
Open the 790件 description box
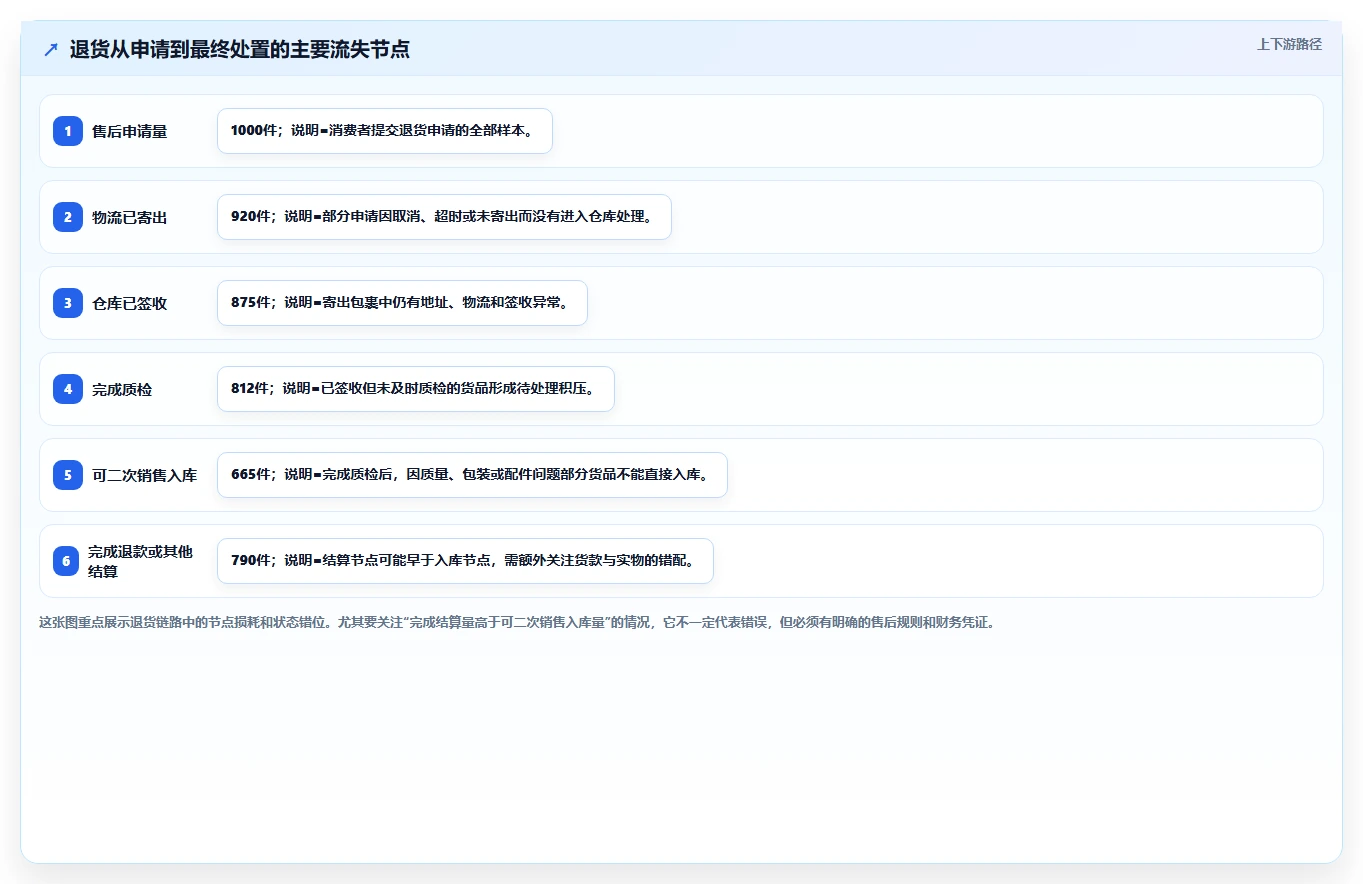[x=465, y=561]
